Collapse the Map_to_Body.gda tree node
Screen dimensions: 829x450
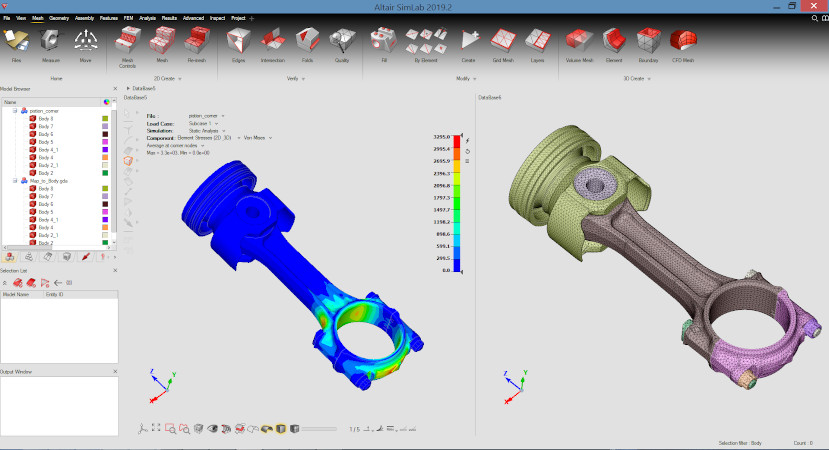tap(15, 181)
